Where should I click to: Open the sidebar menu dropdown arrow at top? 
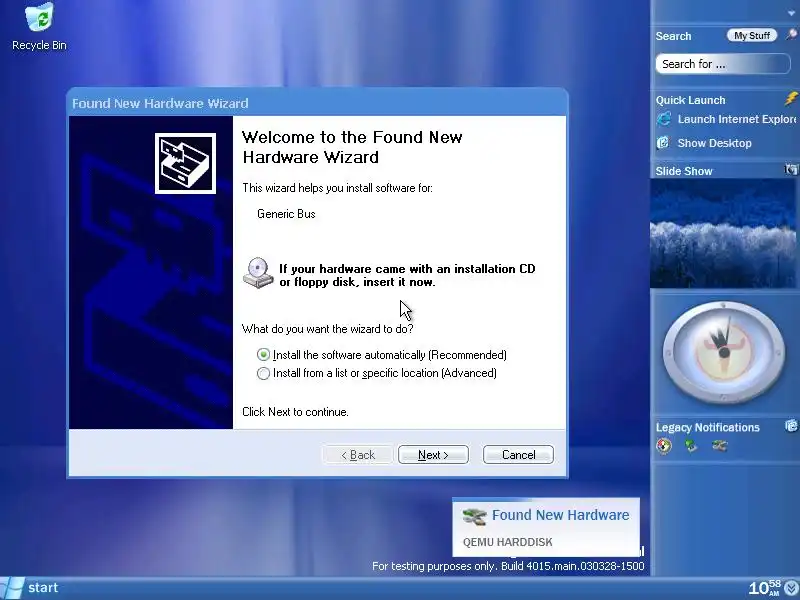791,13
